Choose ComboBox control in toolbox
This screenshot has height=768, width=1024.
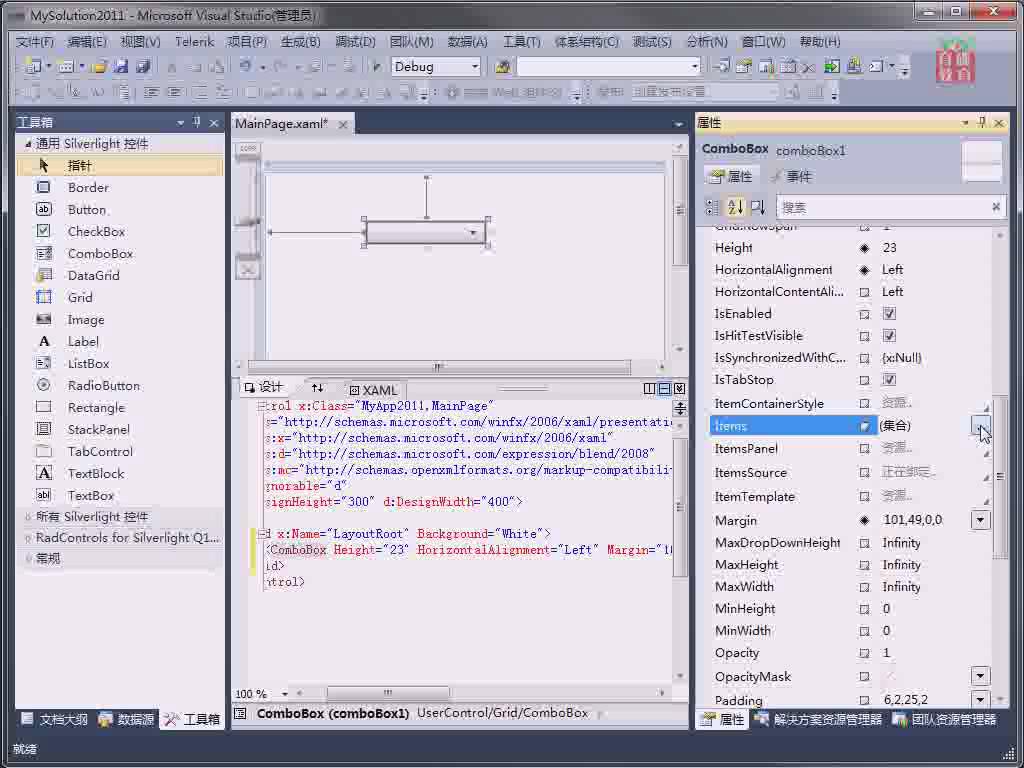120,253
